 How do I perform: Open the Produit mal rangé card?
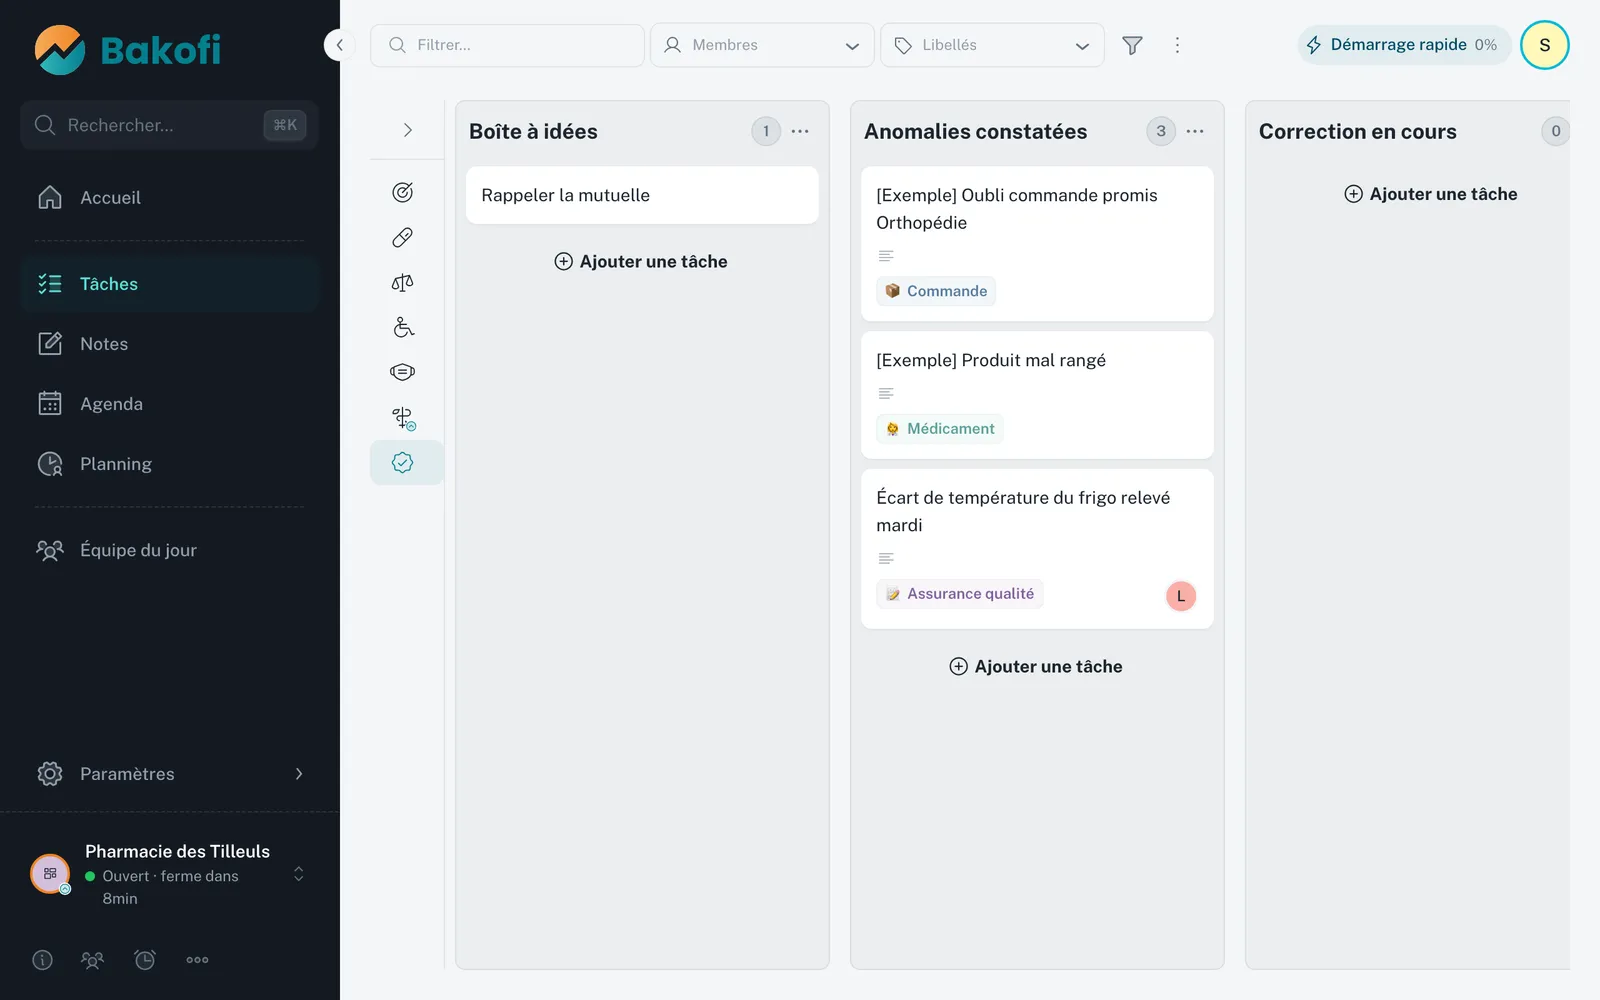pyautogui.click(x=1037, y=395)
